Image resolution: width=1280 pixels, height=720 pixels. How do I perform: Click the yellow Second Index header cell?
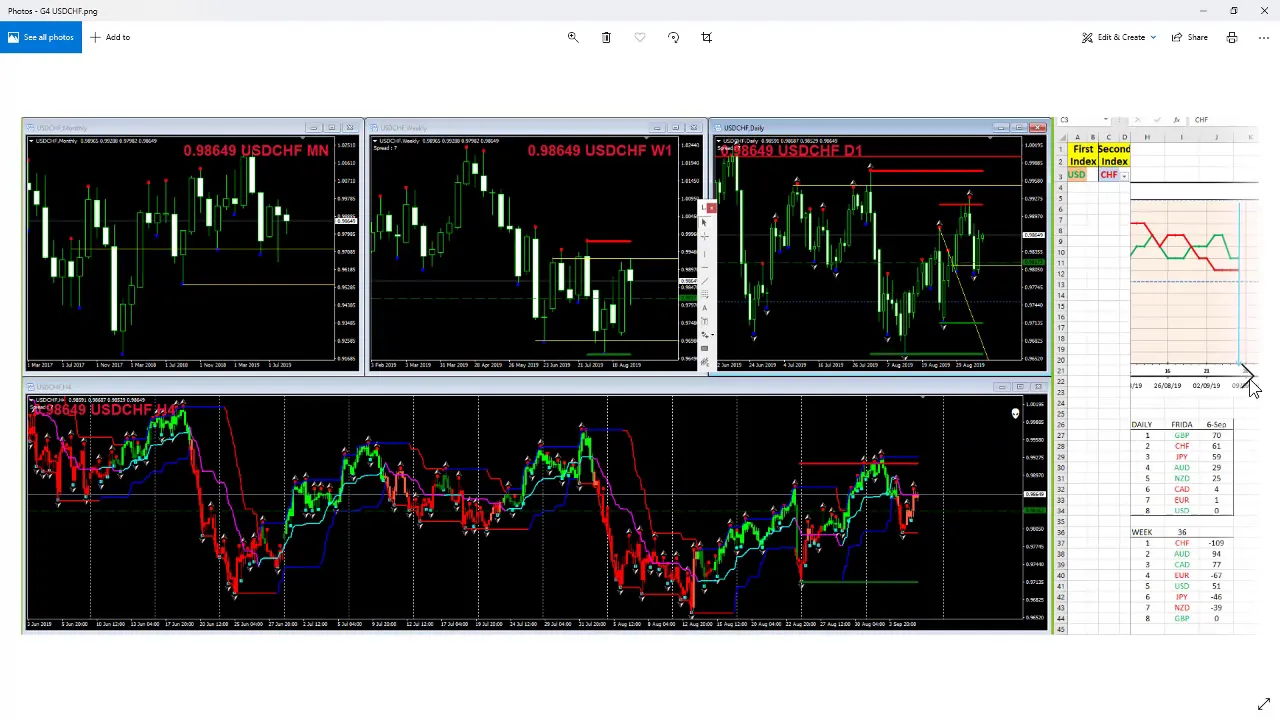pos(1114,155)
